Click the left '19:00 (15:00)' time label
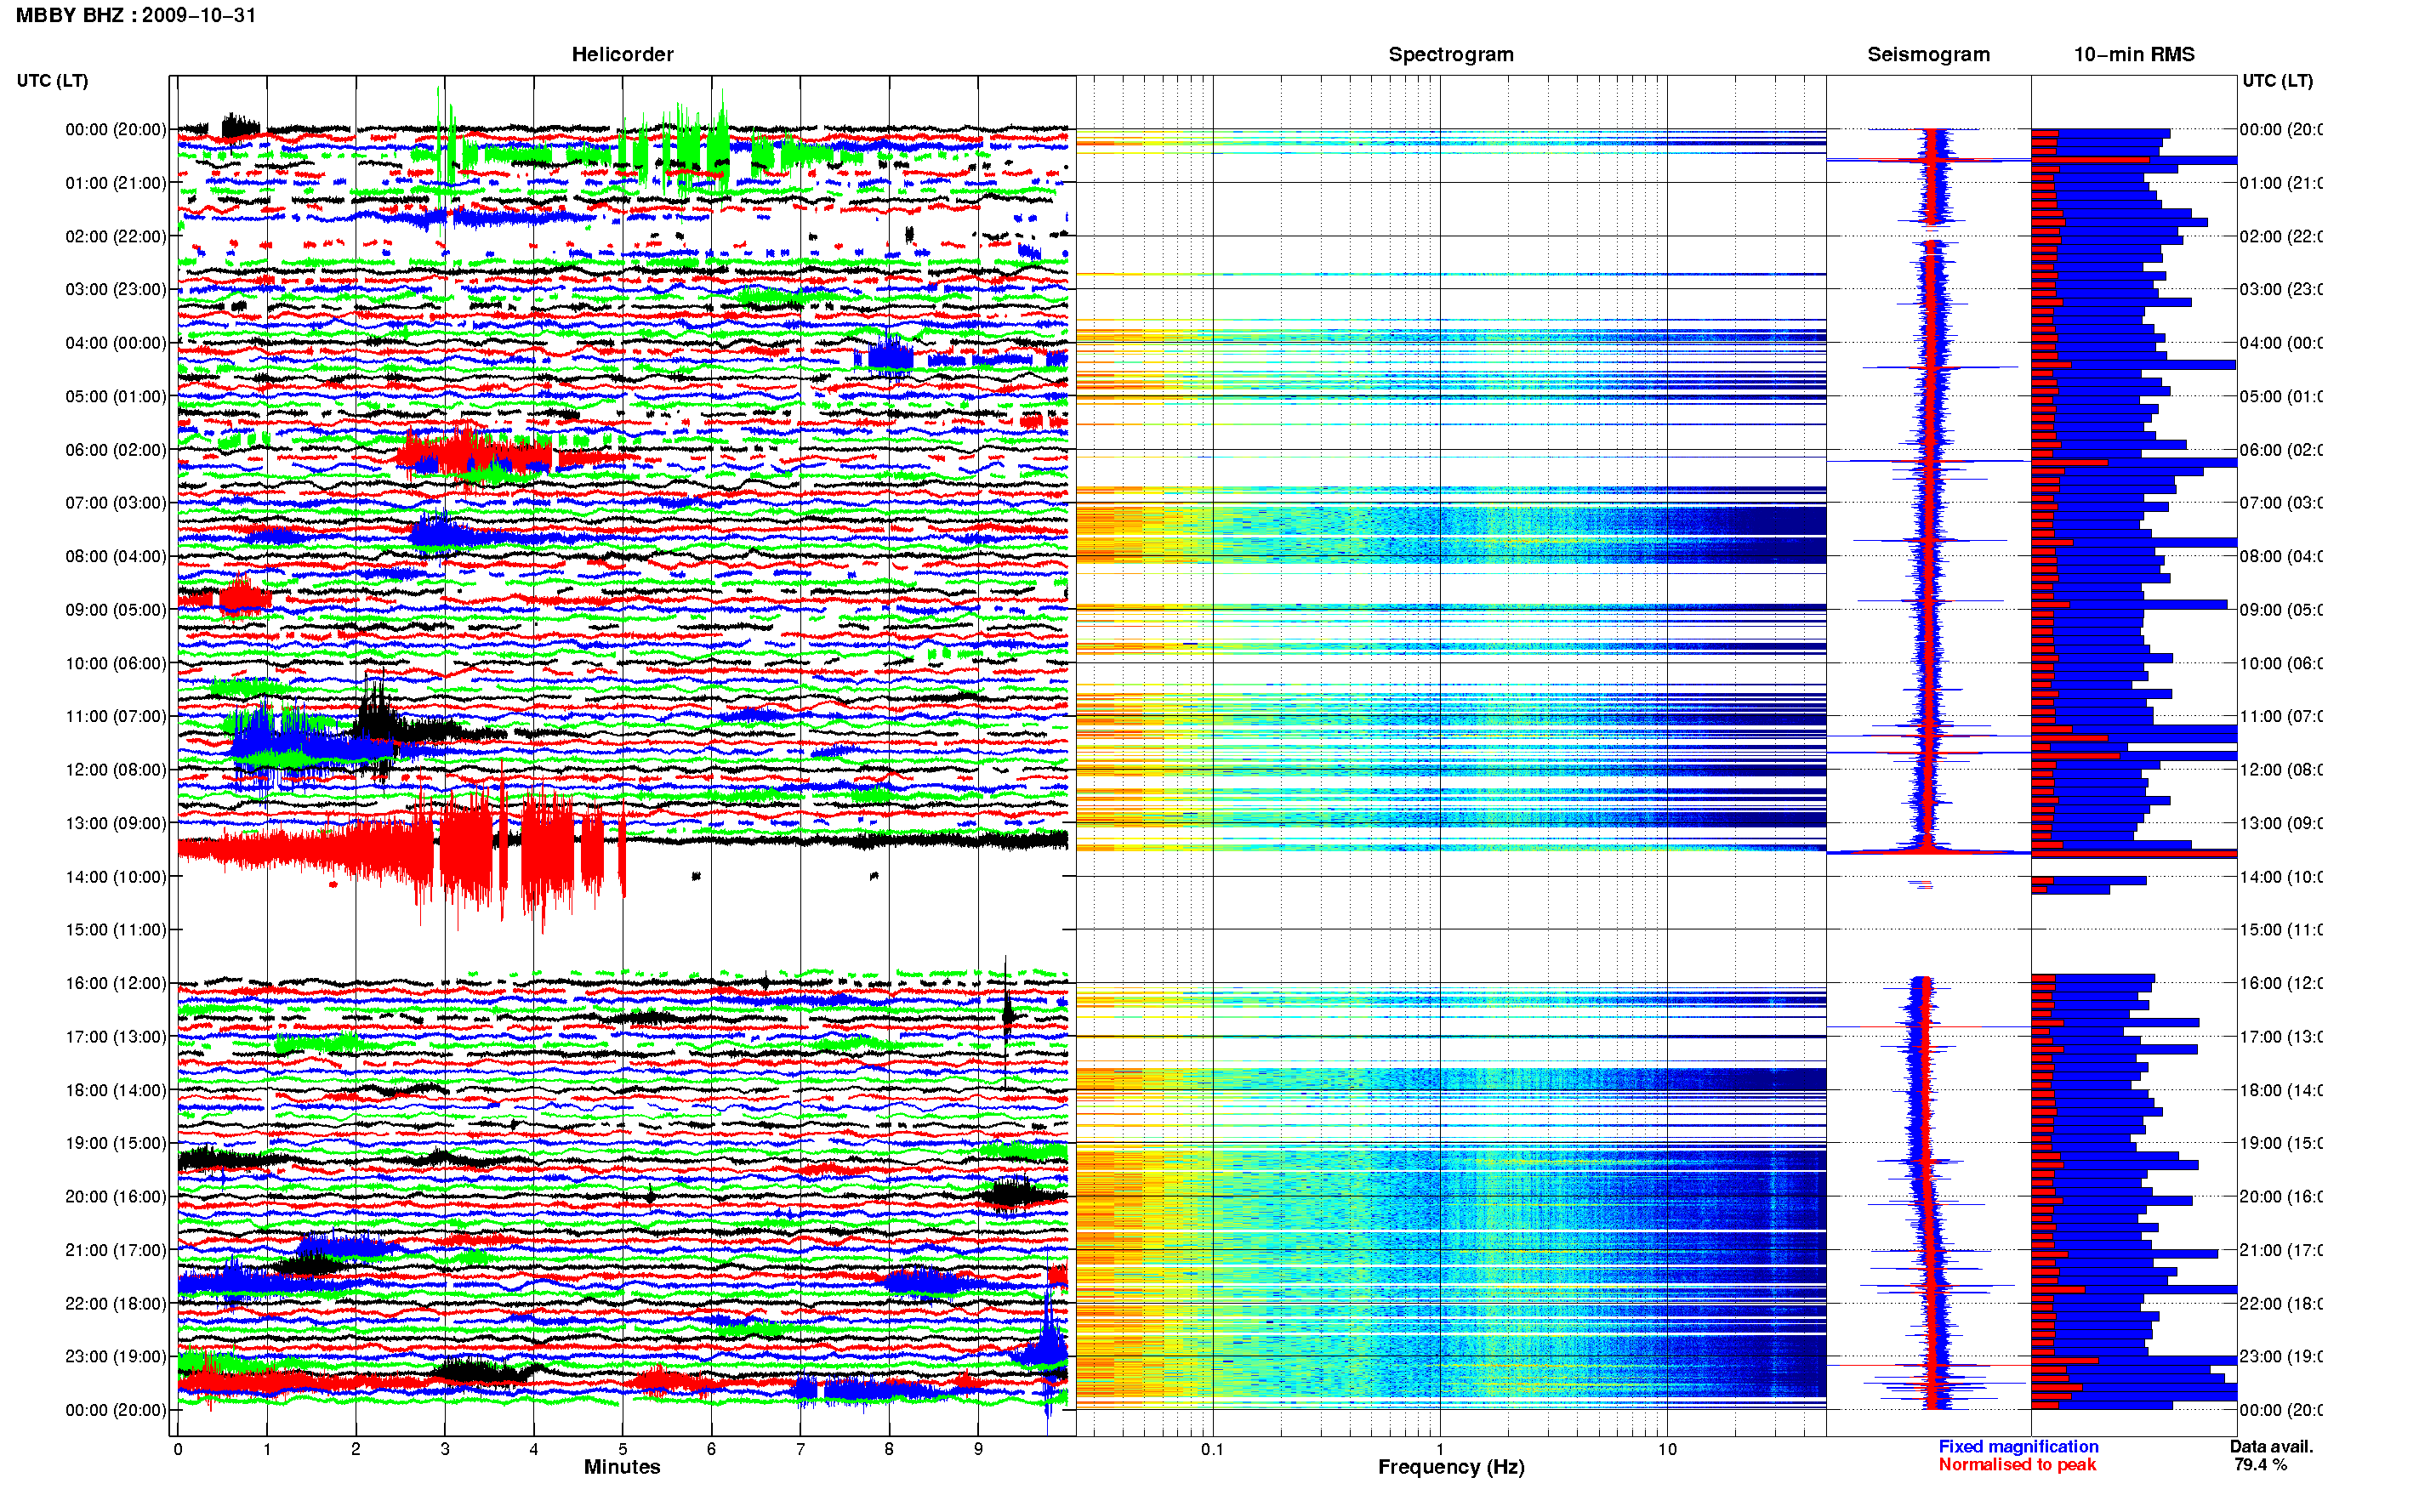2419x1512 pixels. (x=116, y=1142)
